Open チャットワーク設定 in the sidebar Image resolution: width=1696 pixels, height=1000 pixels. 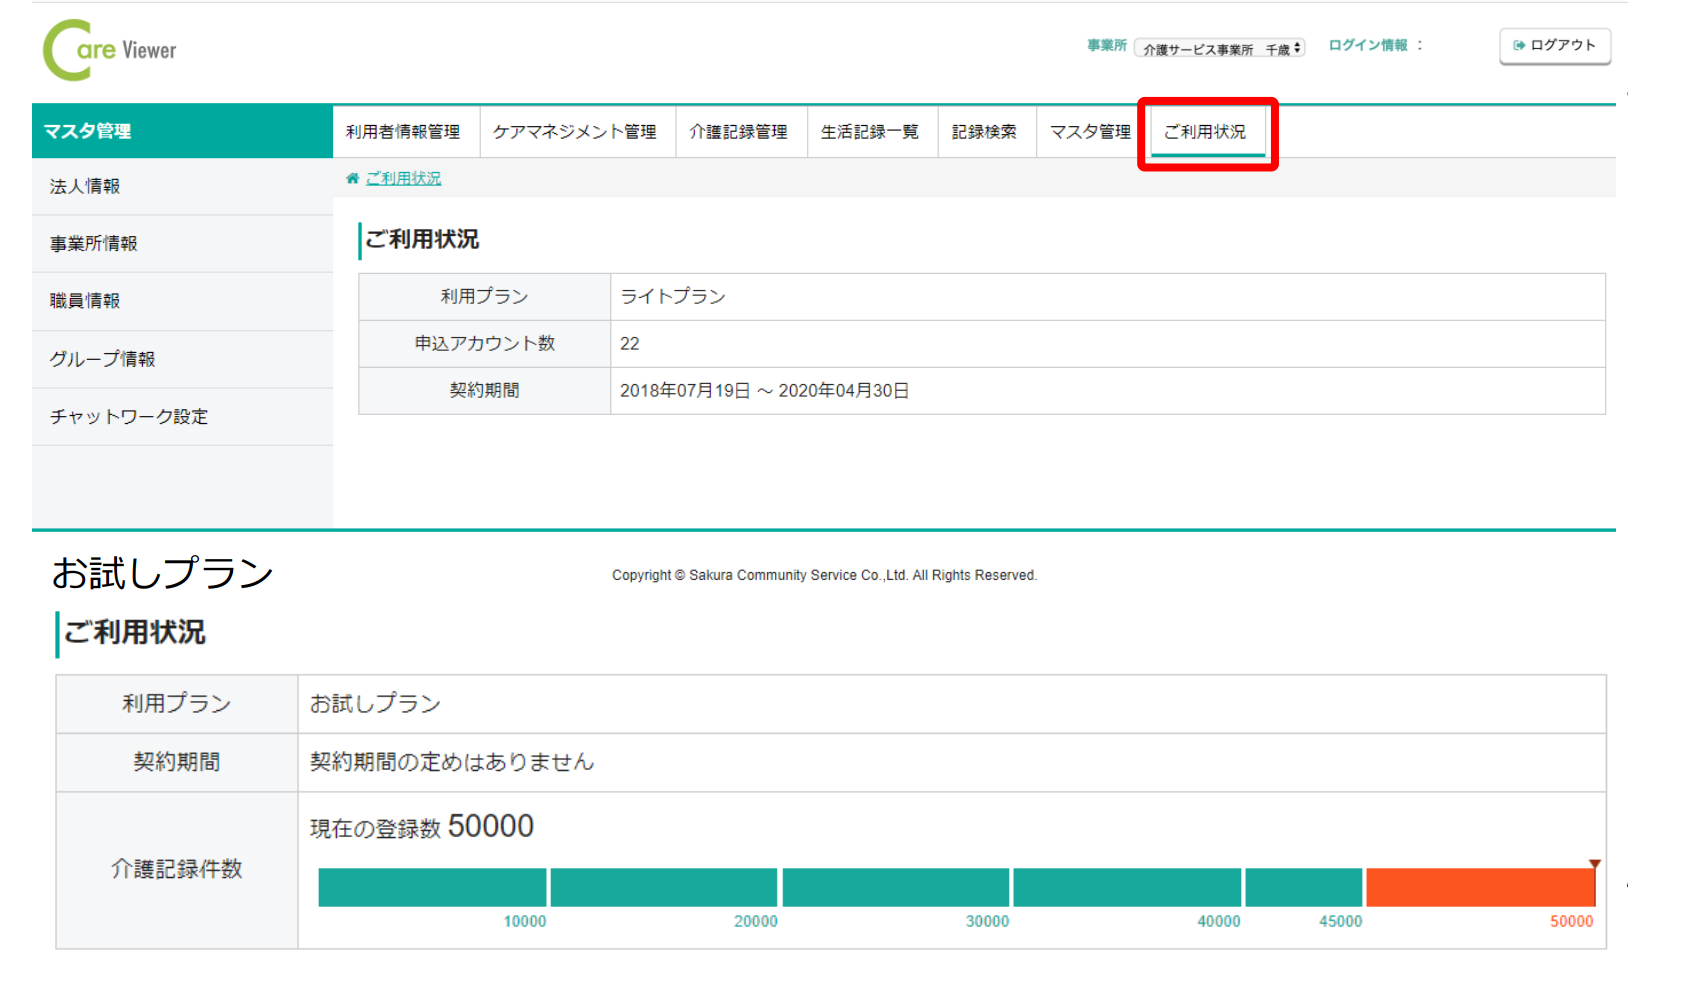click(x=129, y=417)
